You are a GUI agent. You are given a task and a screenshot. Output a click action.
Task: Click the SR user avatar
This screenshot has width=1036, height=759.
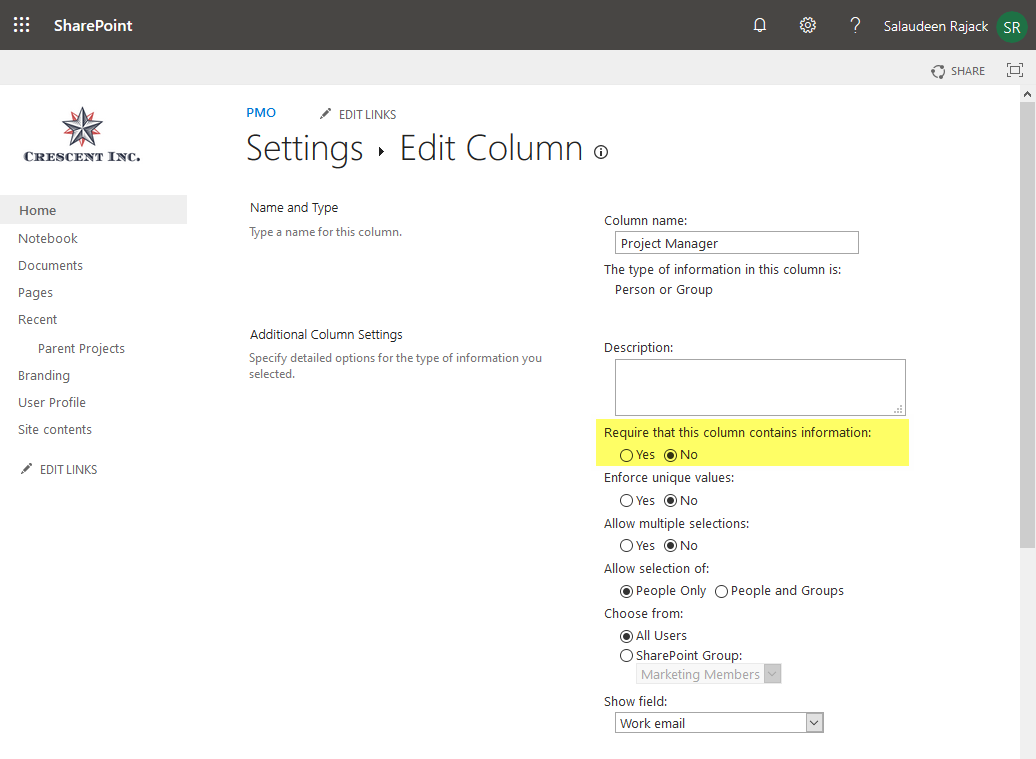[x=1011, y=26]
